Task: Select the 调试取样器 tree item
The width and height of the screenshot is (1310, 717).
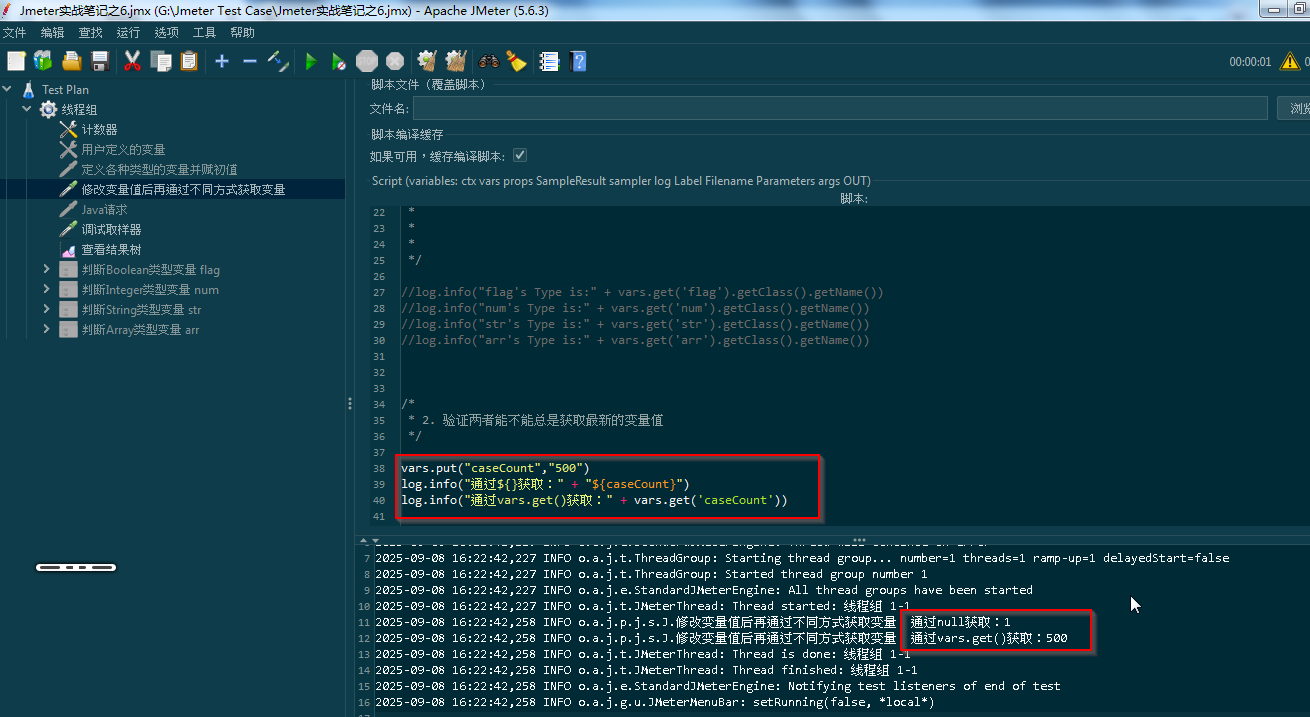Action: tap(111, 229)
